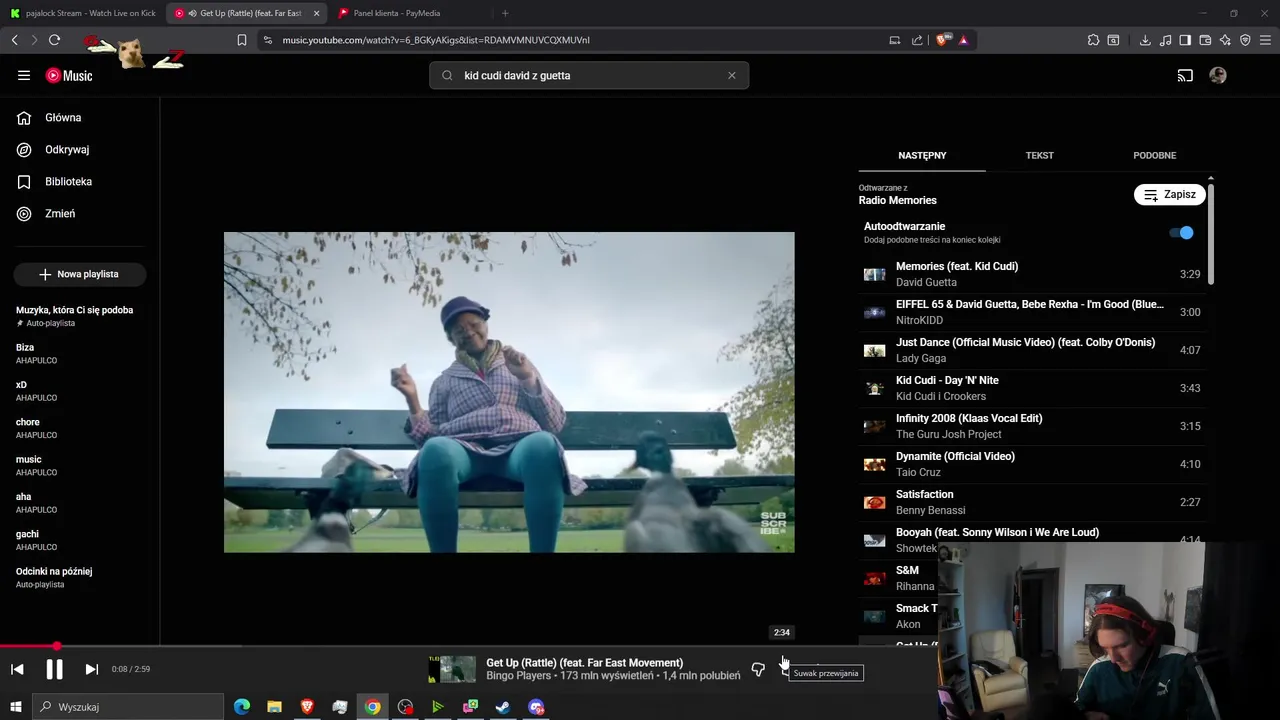Clear the search box with X

[731, 75]
